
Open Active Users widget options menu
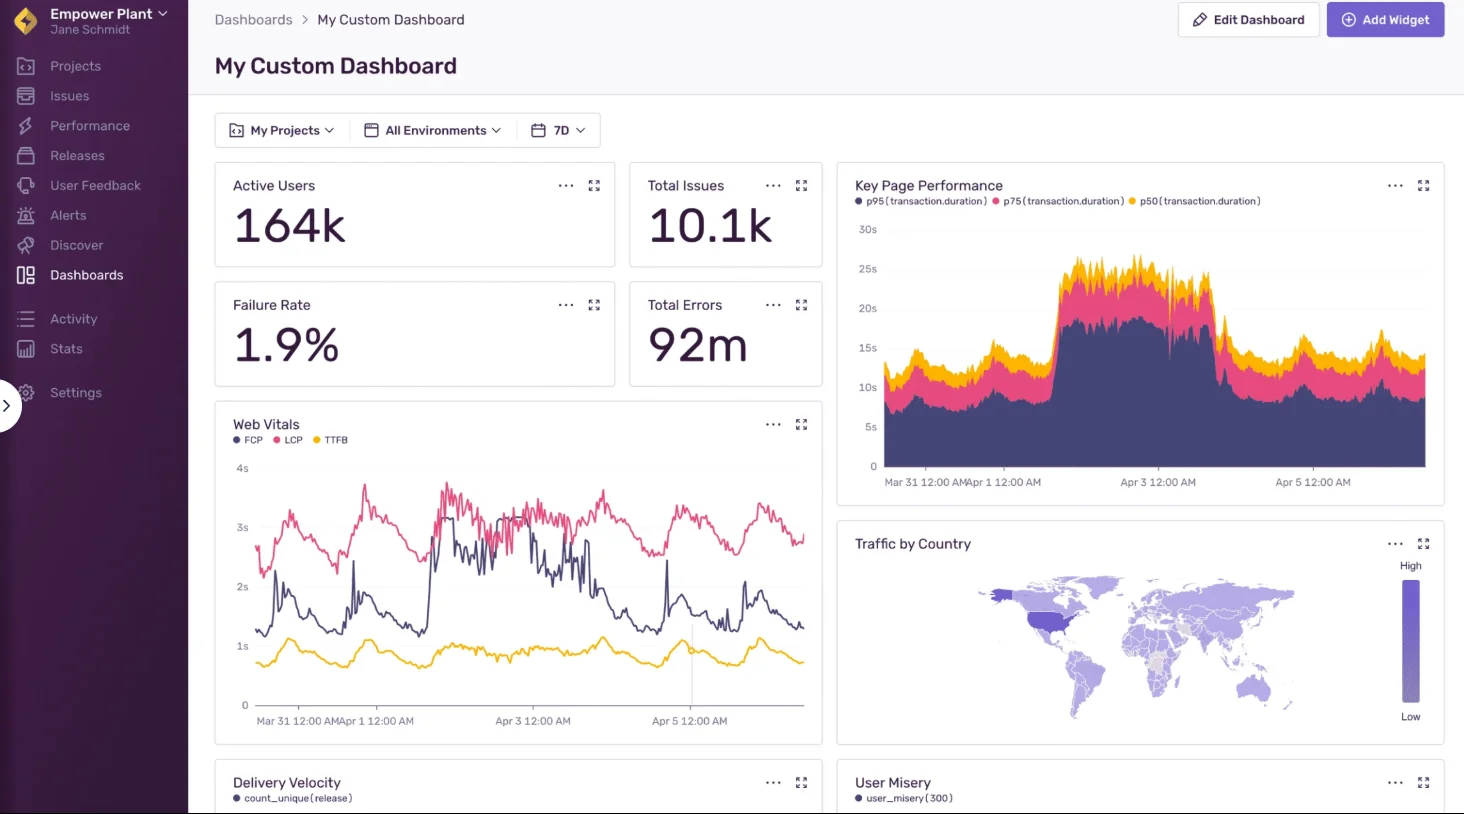[x=566, y=186]
